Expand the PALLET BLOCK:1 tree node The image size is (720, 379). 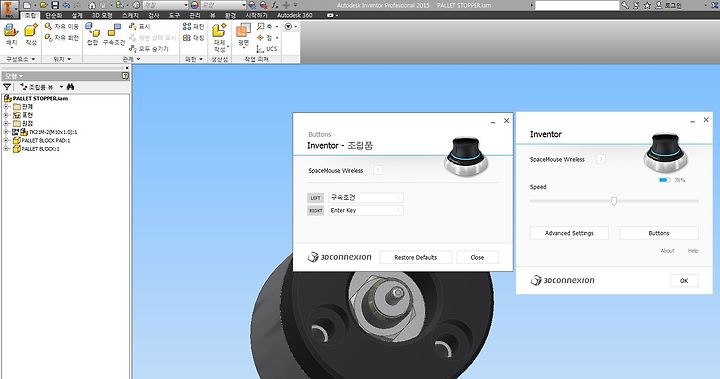pyautogui.click(x=6, y=149)
